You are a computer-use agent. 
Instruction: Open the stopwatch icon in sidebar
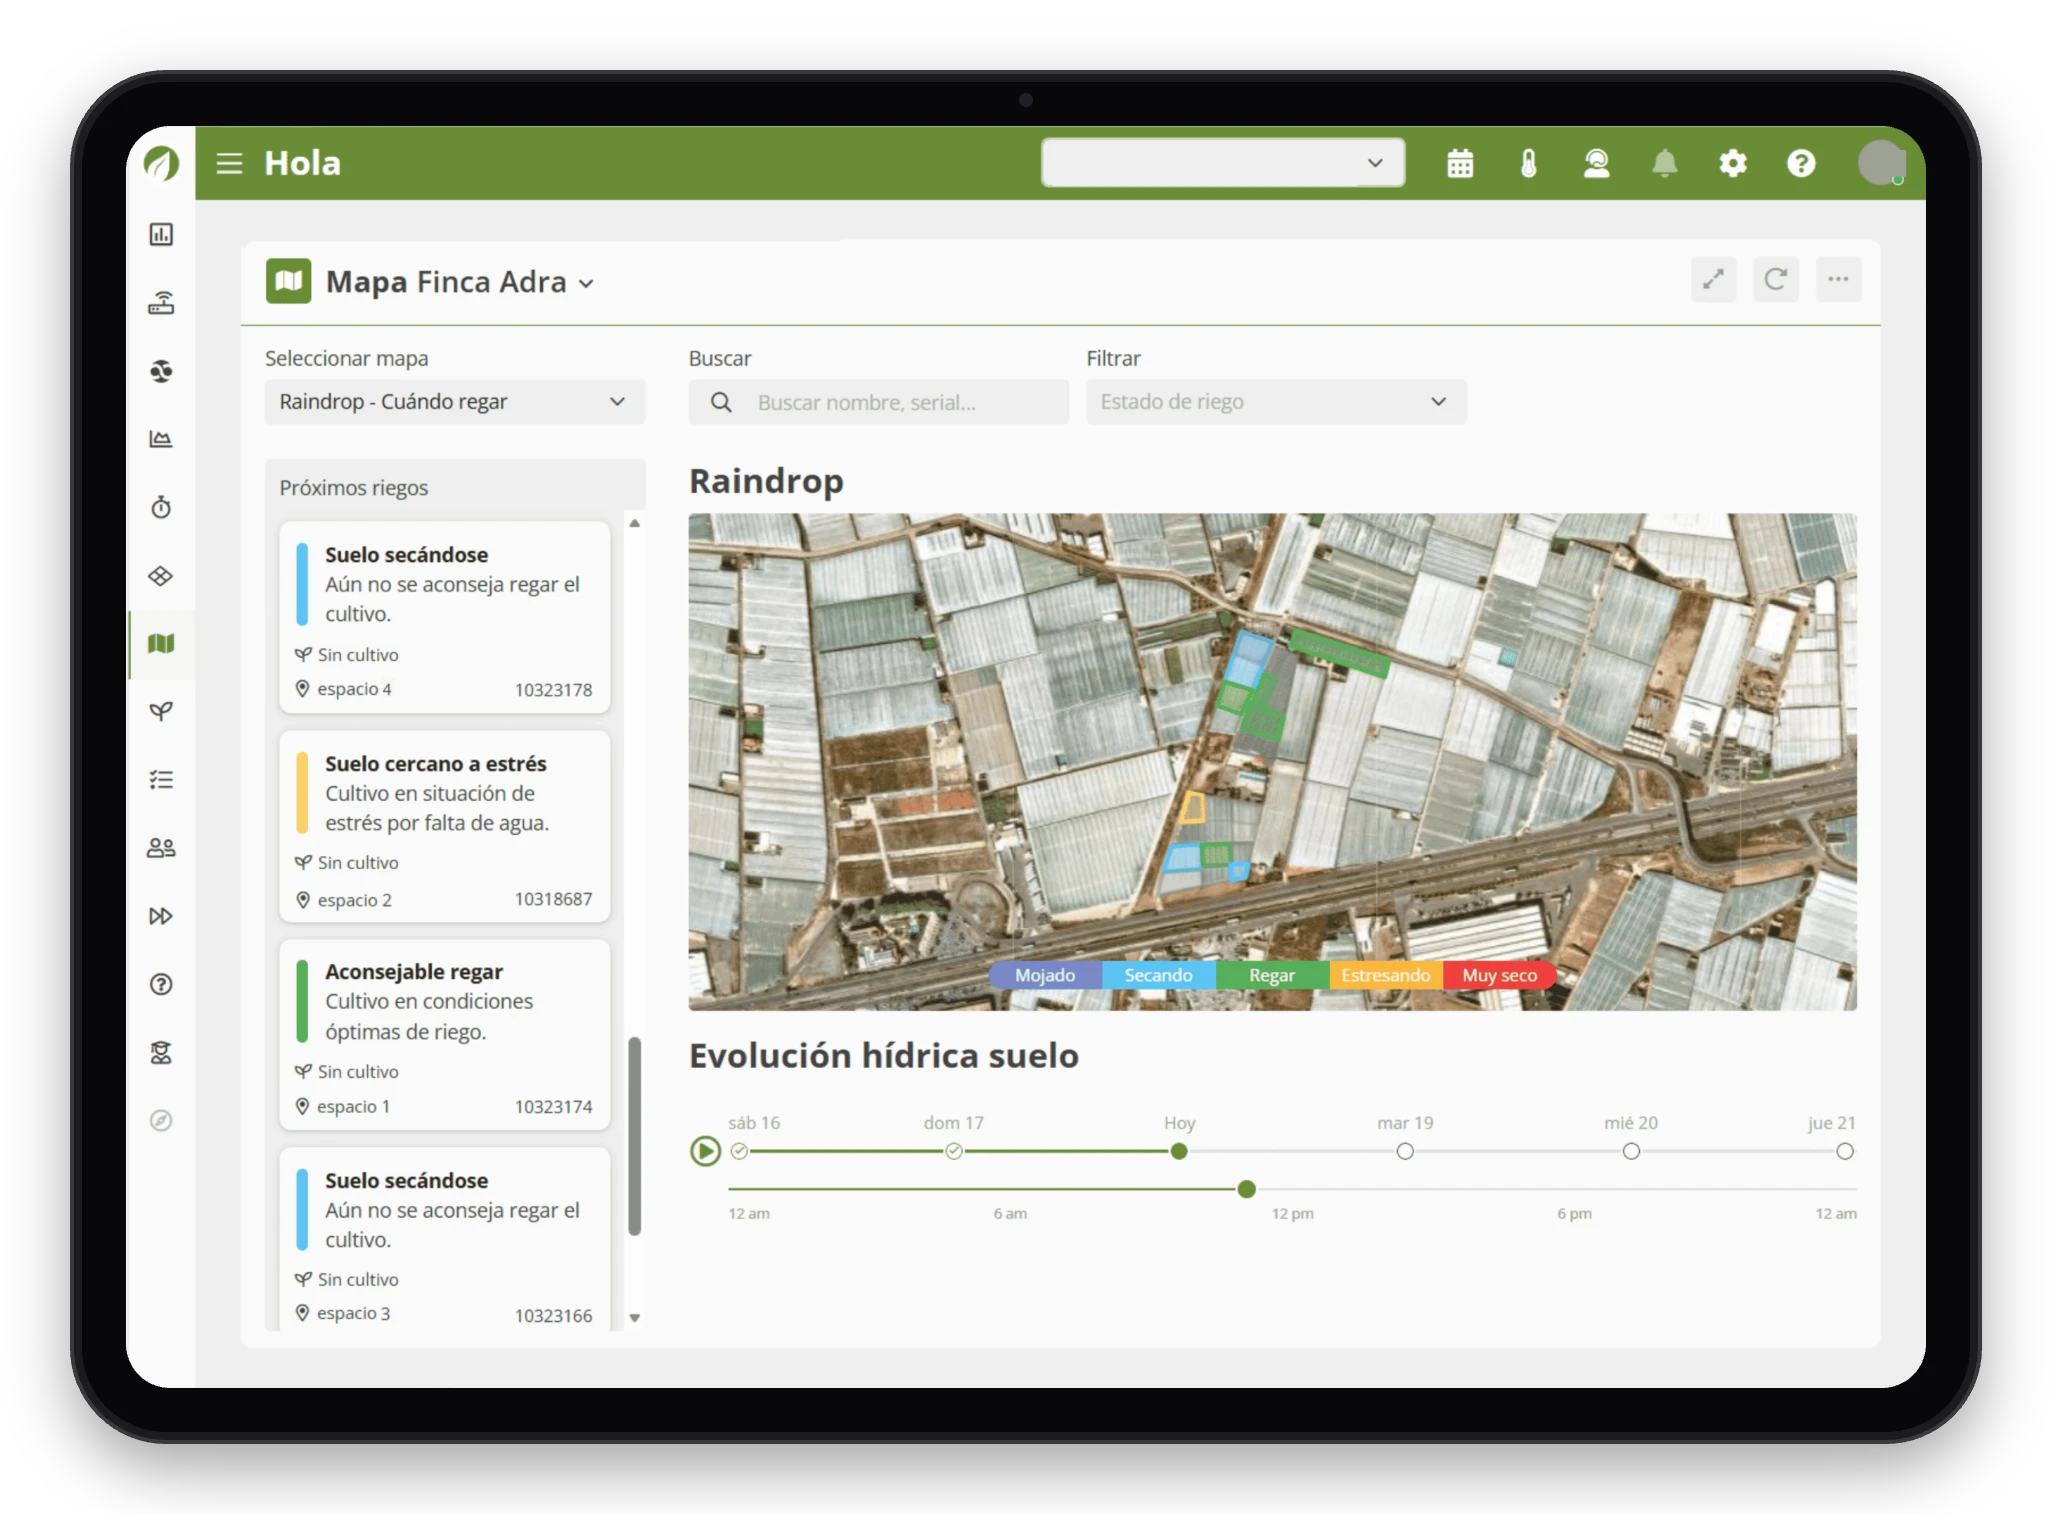161,507
